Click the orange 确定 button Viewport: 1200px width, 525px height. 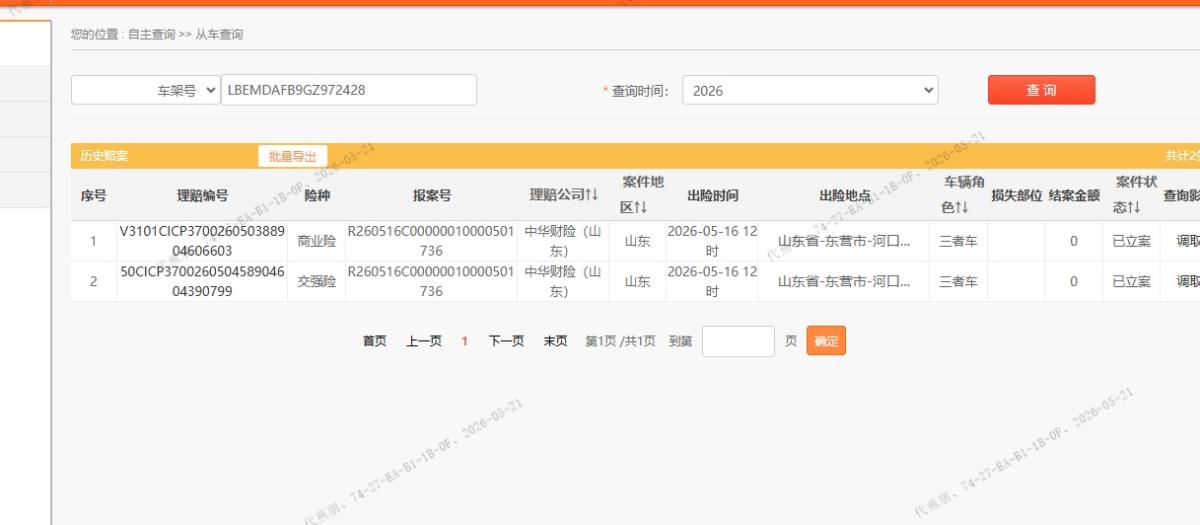tap(826, 341)
